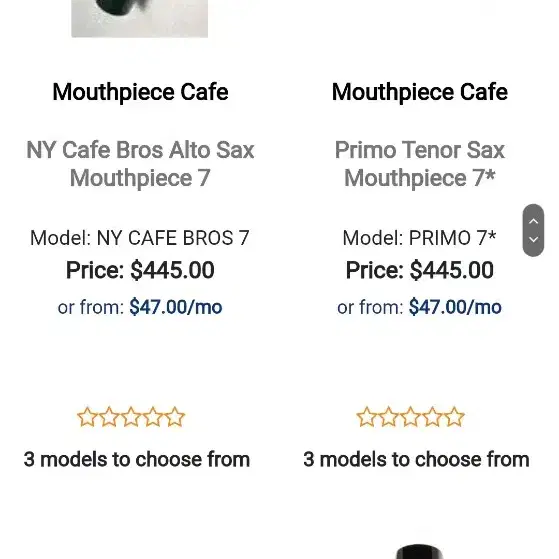Click $47.00/mo financing under NY Cafe Bros
The height and width of the screenshot is (559, 559).
click(x=176, y=307)
